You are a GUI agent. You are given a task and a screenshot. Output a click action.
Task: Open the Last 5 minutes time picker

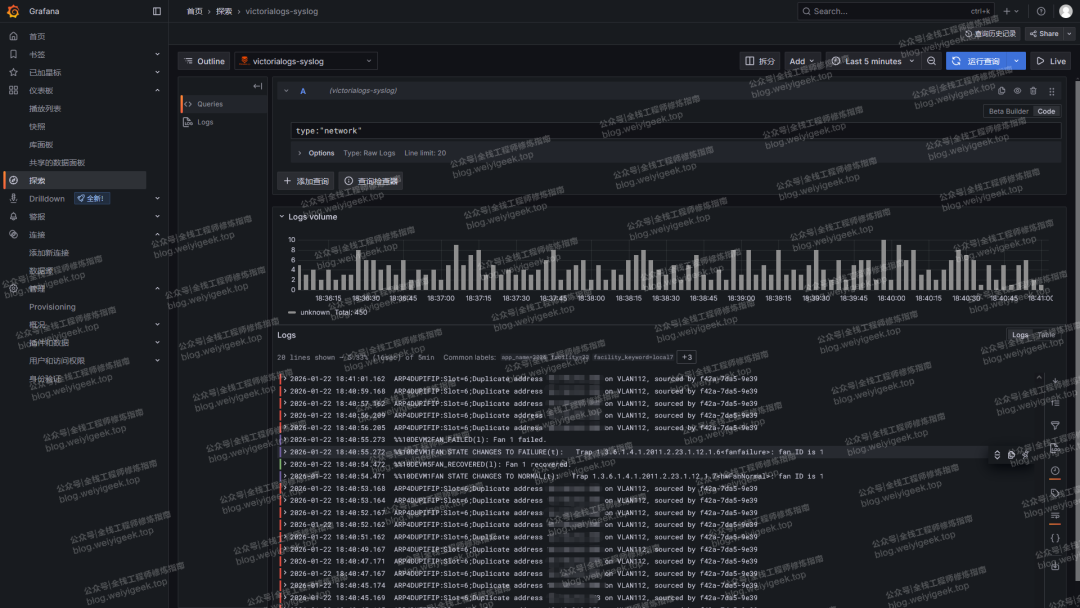[873, 61]
